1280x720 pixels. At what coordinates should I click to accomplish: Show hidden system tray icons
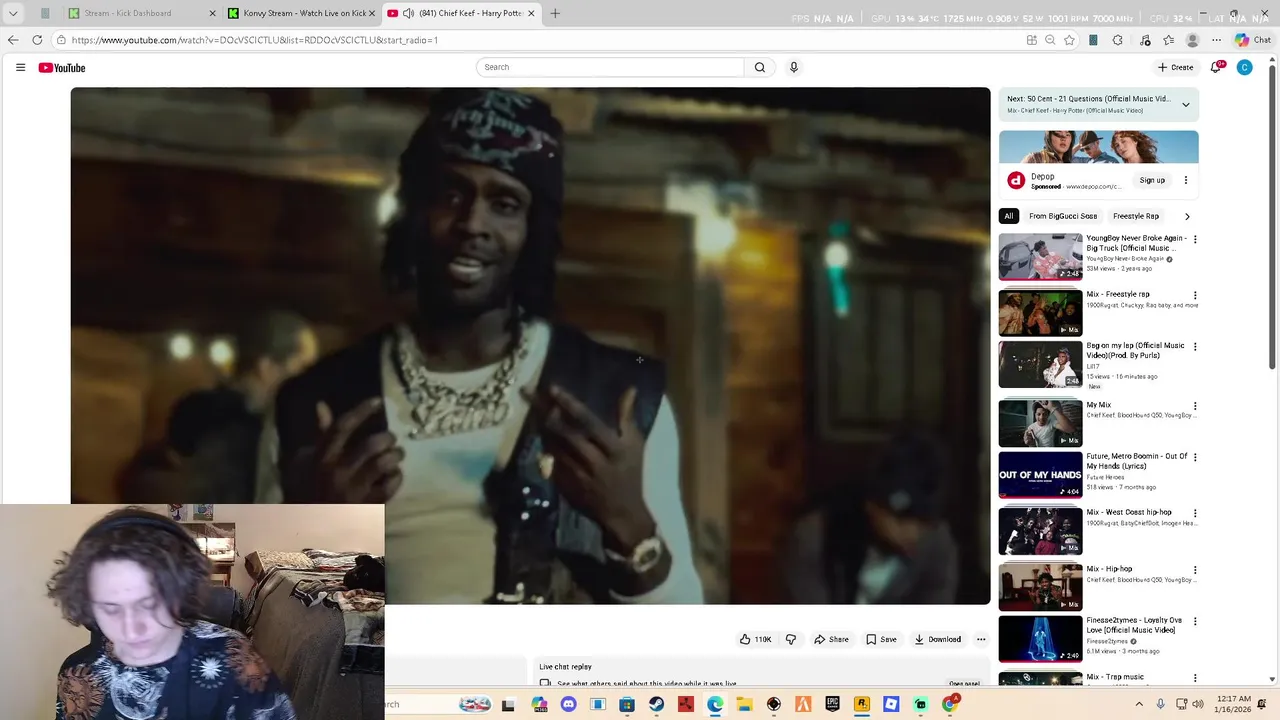pyautogui.click(x=1139, y=704)
